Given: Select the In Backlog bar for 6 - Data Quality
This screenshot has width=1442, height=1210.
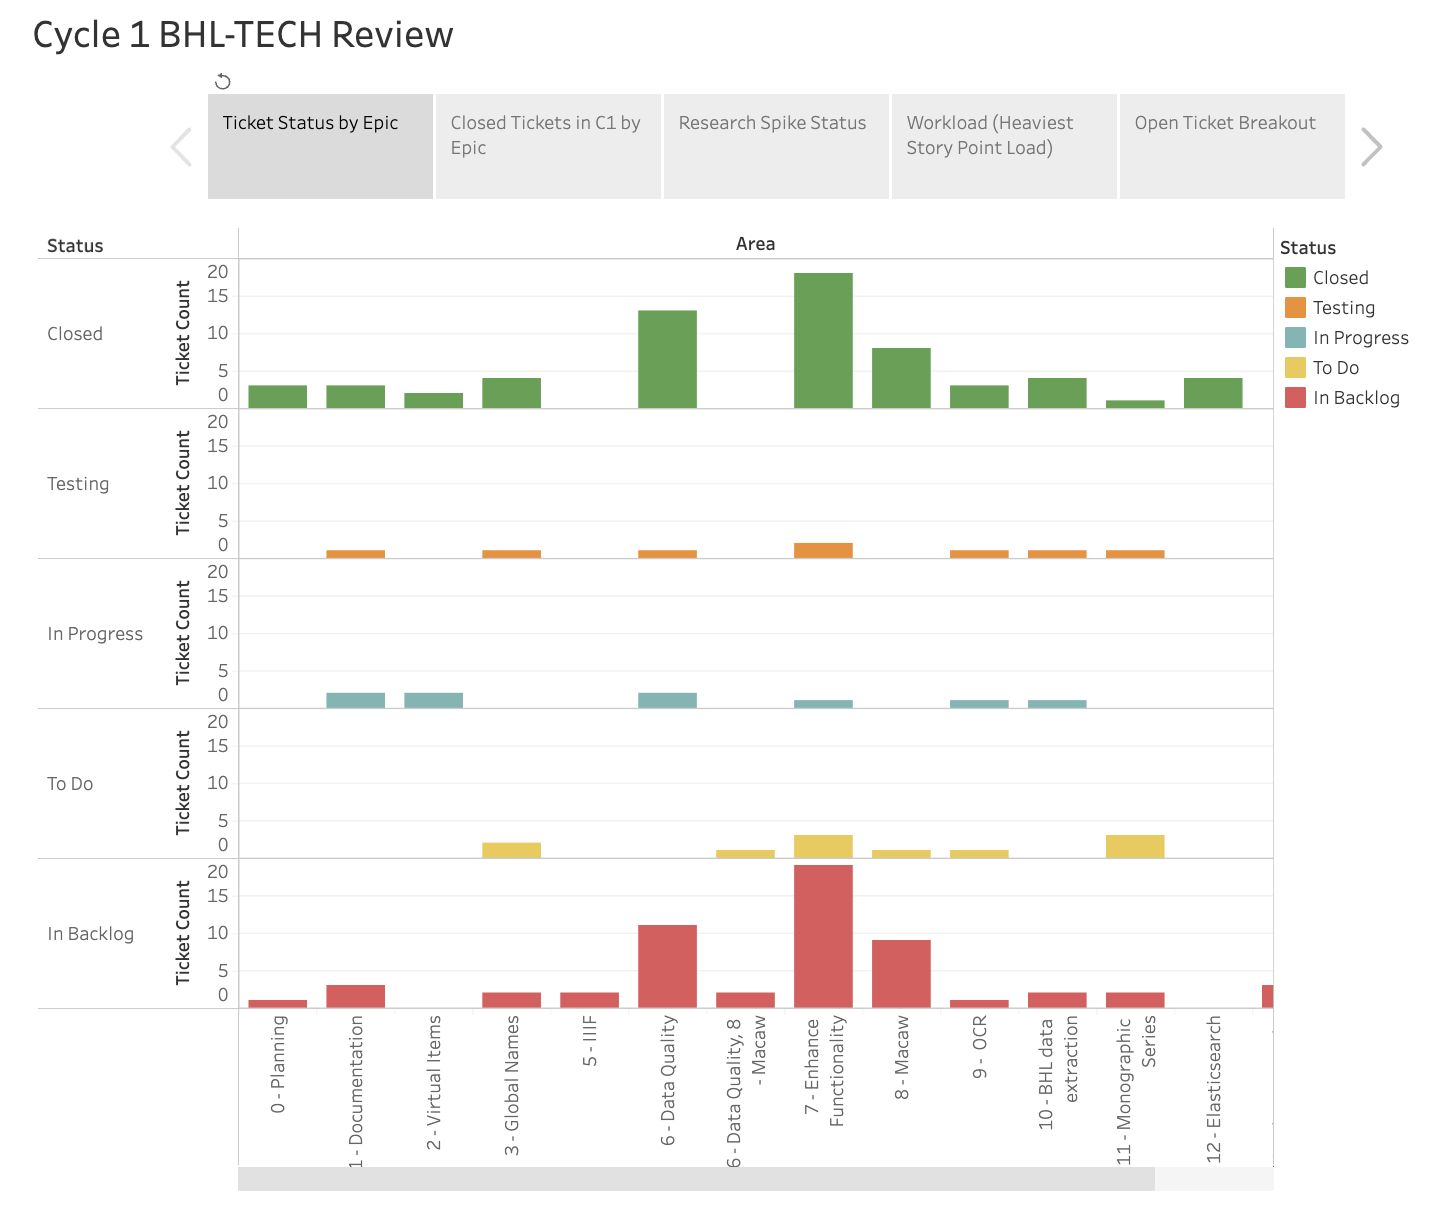Looking at the screenshot, I should [667, 966].
